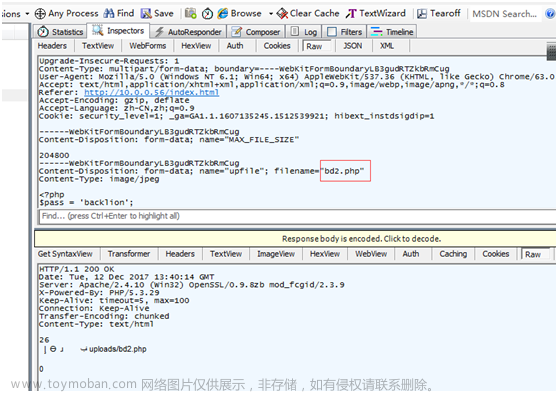The image size is (558, 393).
Task: Open the WebForms request tab
Action: 148,46
